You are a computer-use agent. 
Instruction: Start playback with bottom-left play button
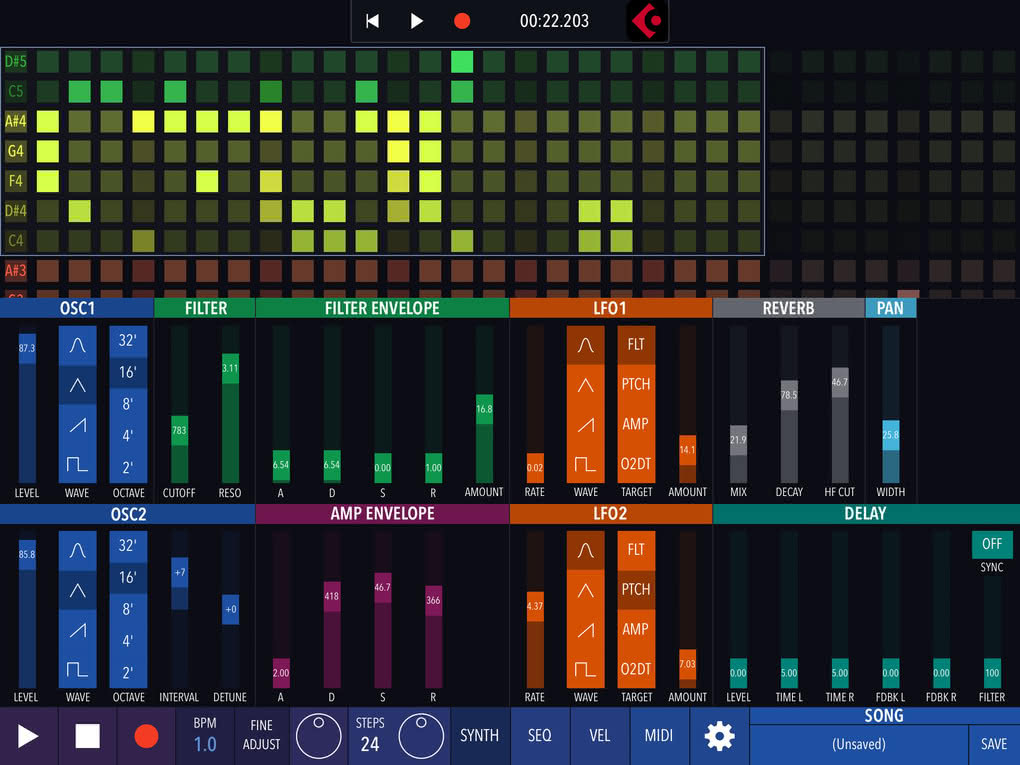coord(28,736)
